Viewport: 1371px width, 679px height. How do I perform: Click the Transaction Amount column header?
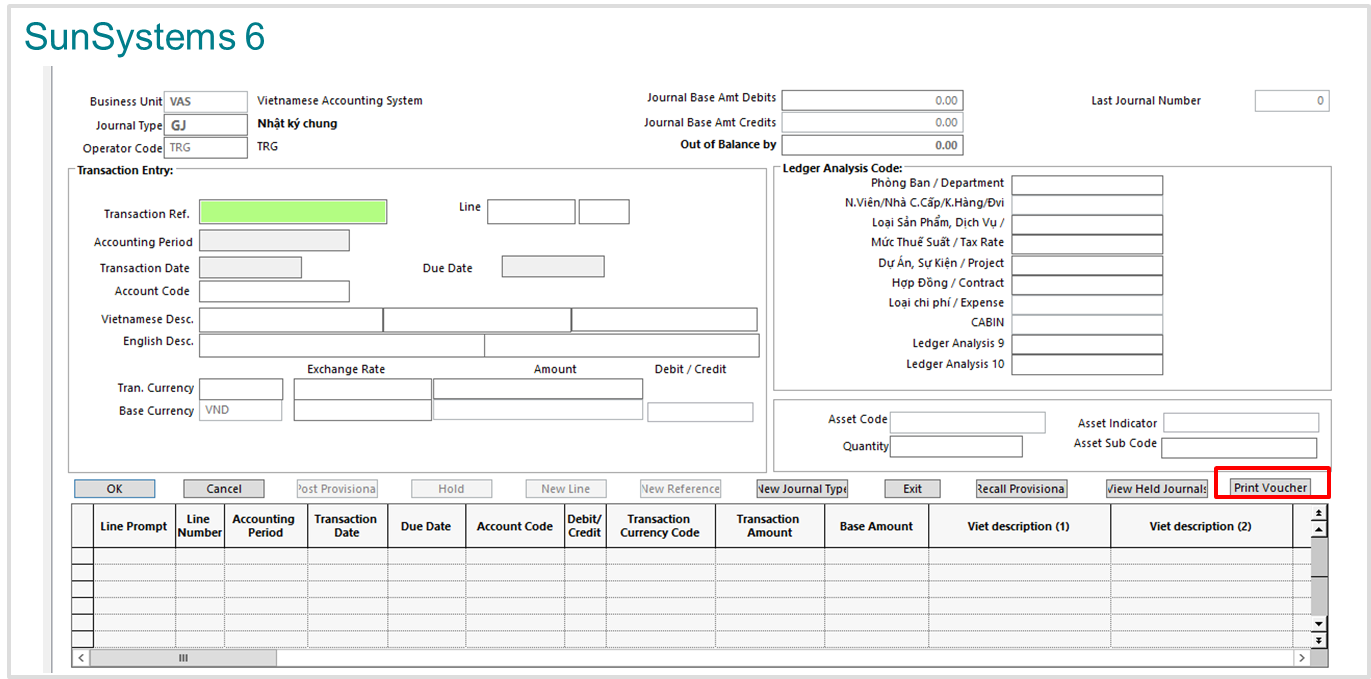point(770,526)
